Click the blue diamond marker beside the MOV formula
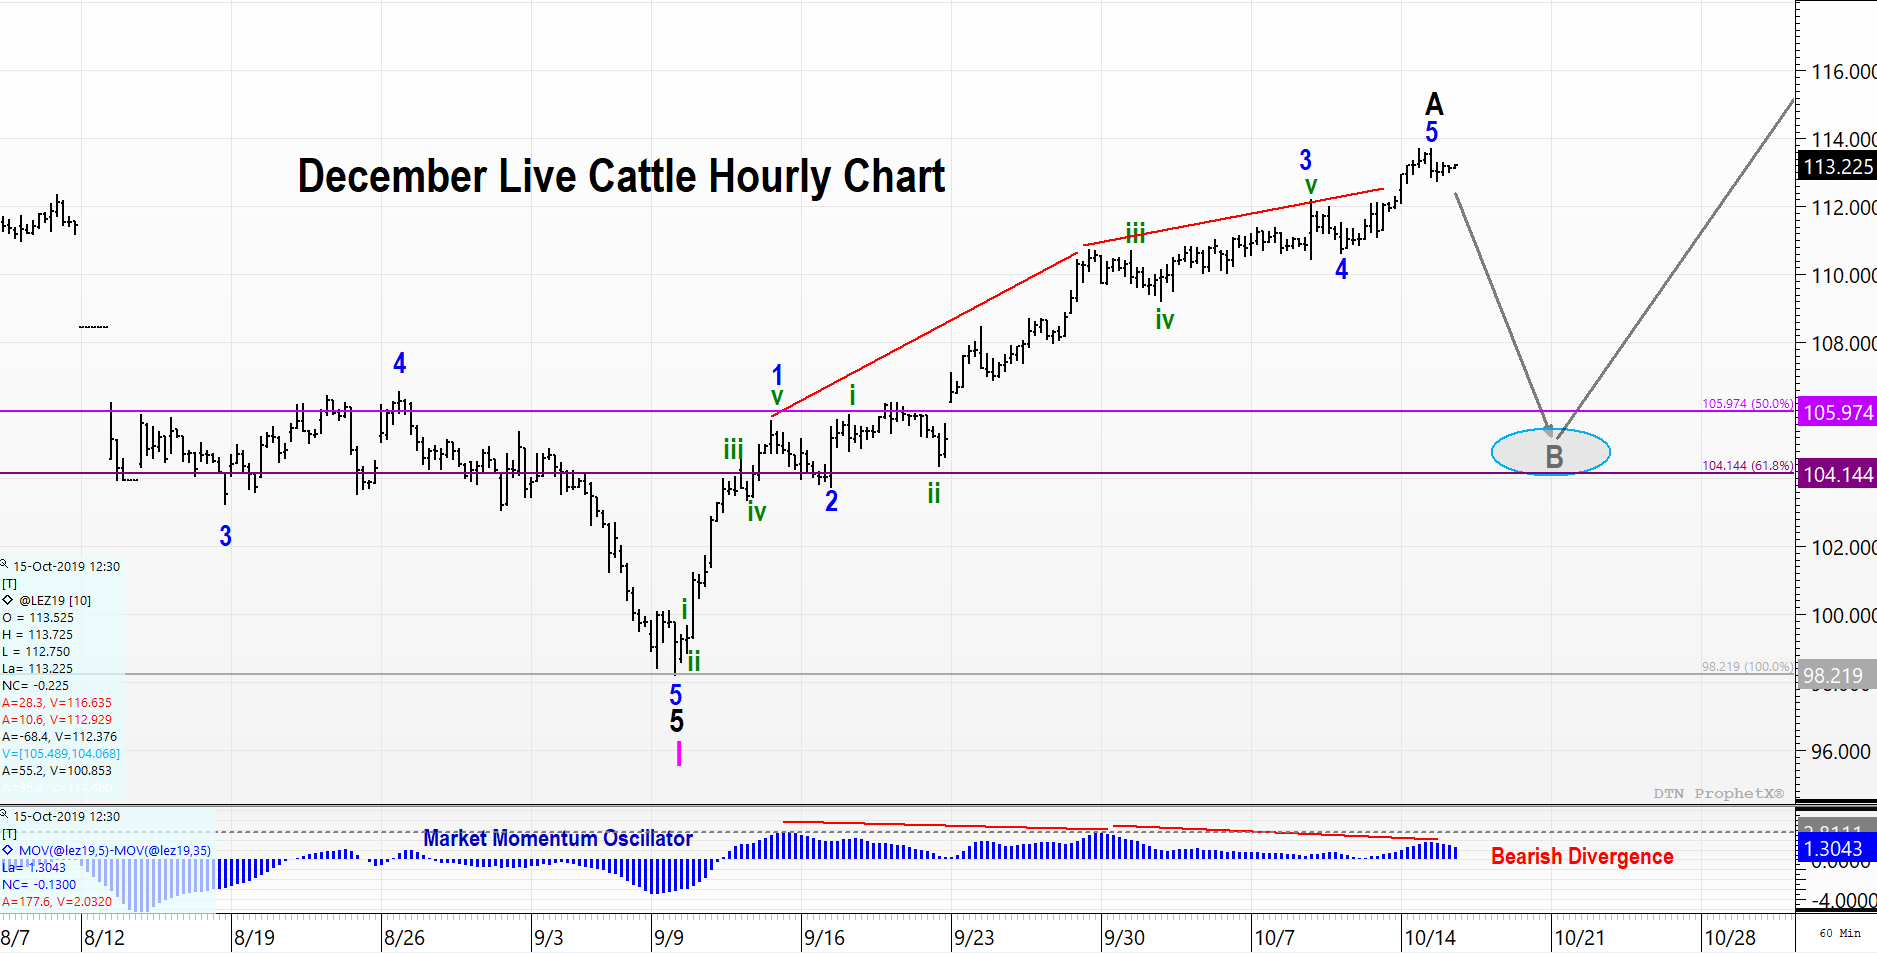 [x=8, y=850]
